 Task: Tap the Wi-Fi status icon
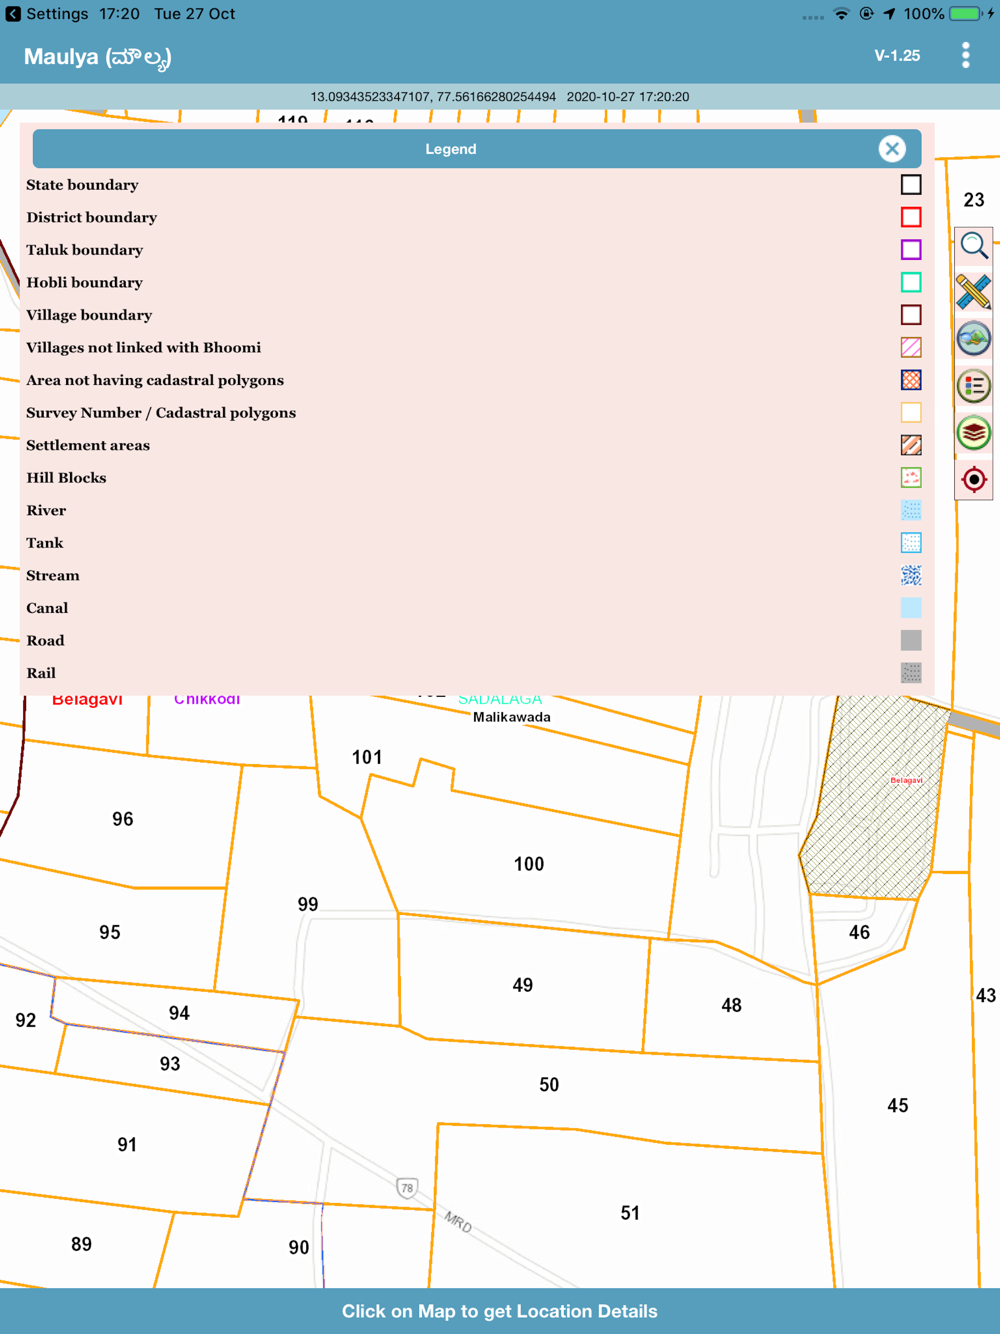coord(841,14)
